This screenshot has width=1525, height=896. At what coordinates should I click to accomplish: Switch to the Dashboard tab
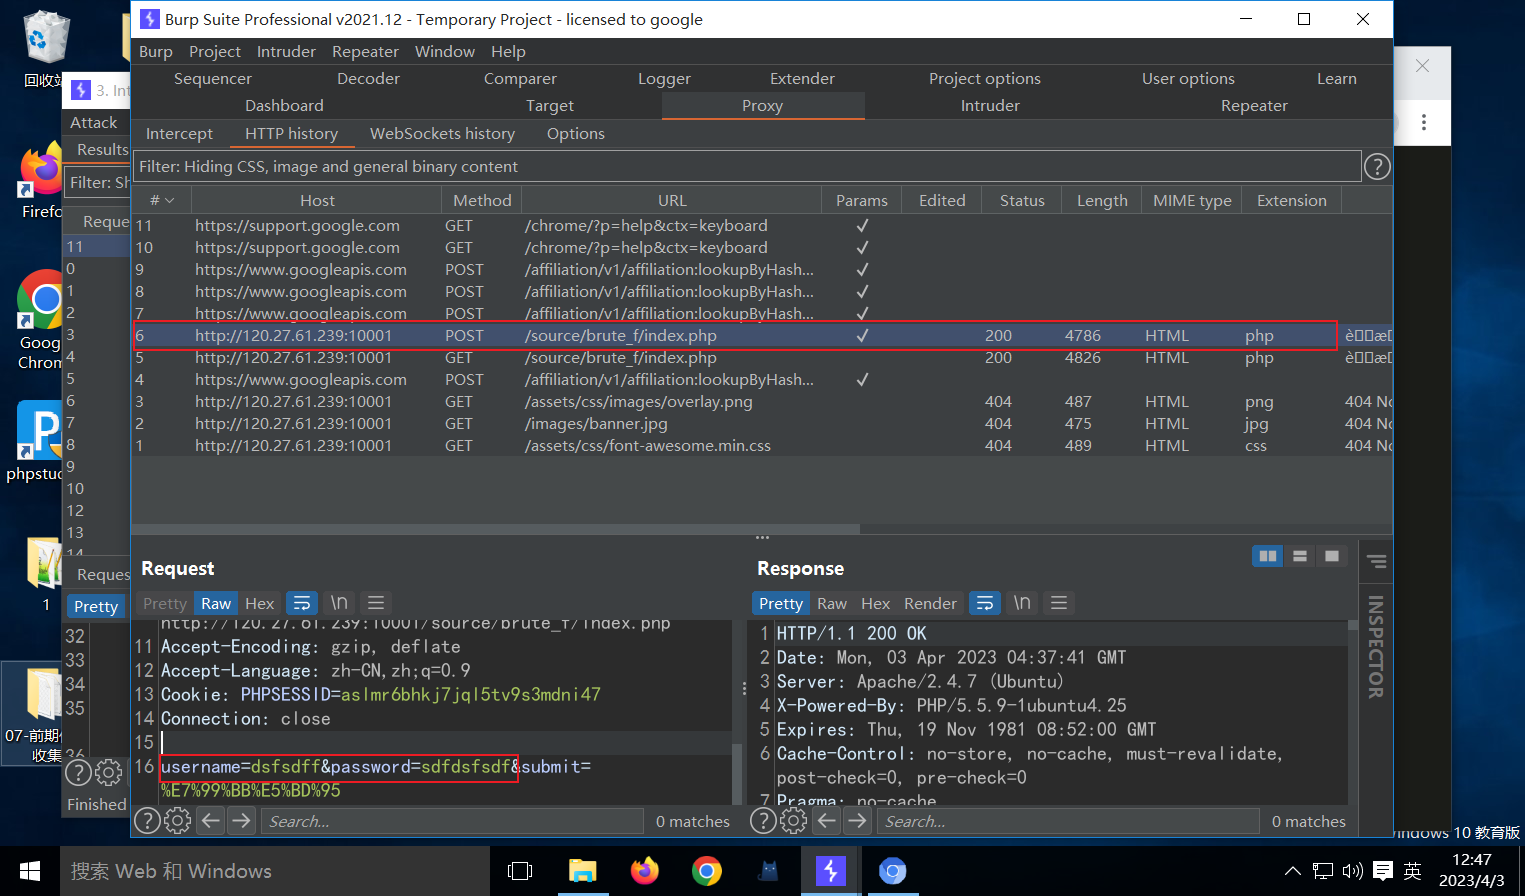[x=285, y=106]
